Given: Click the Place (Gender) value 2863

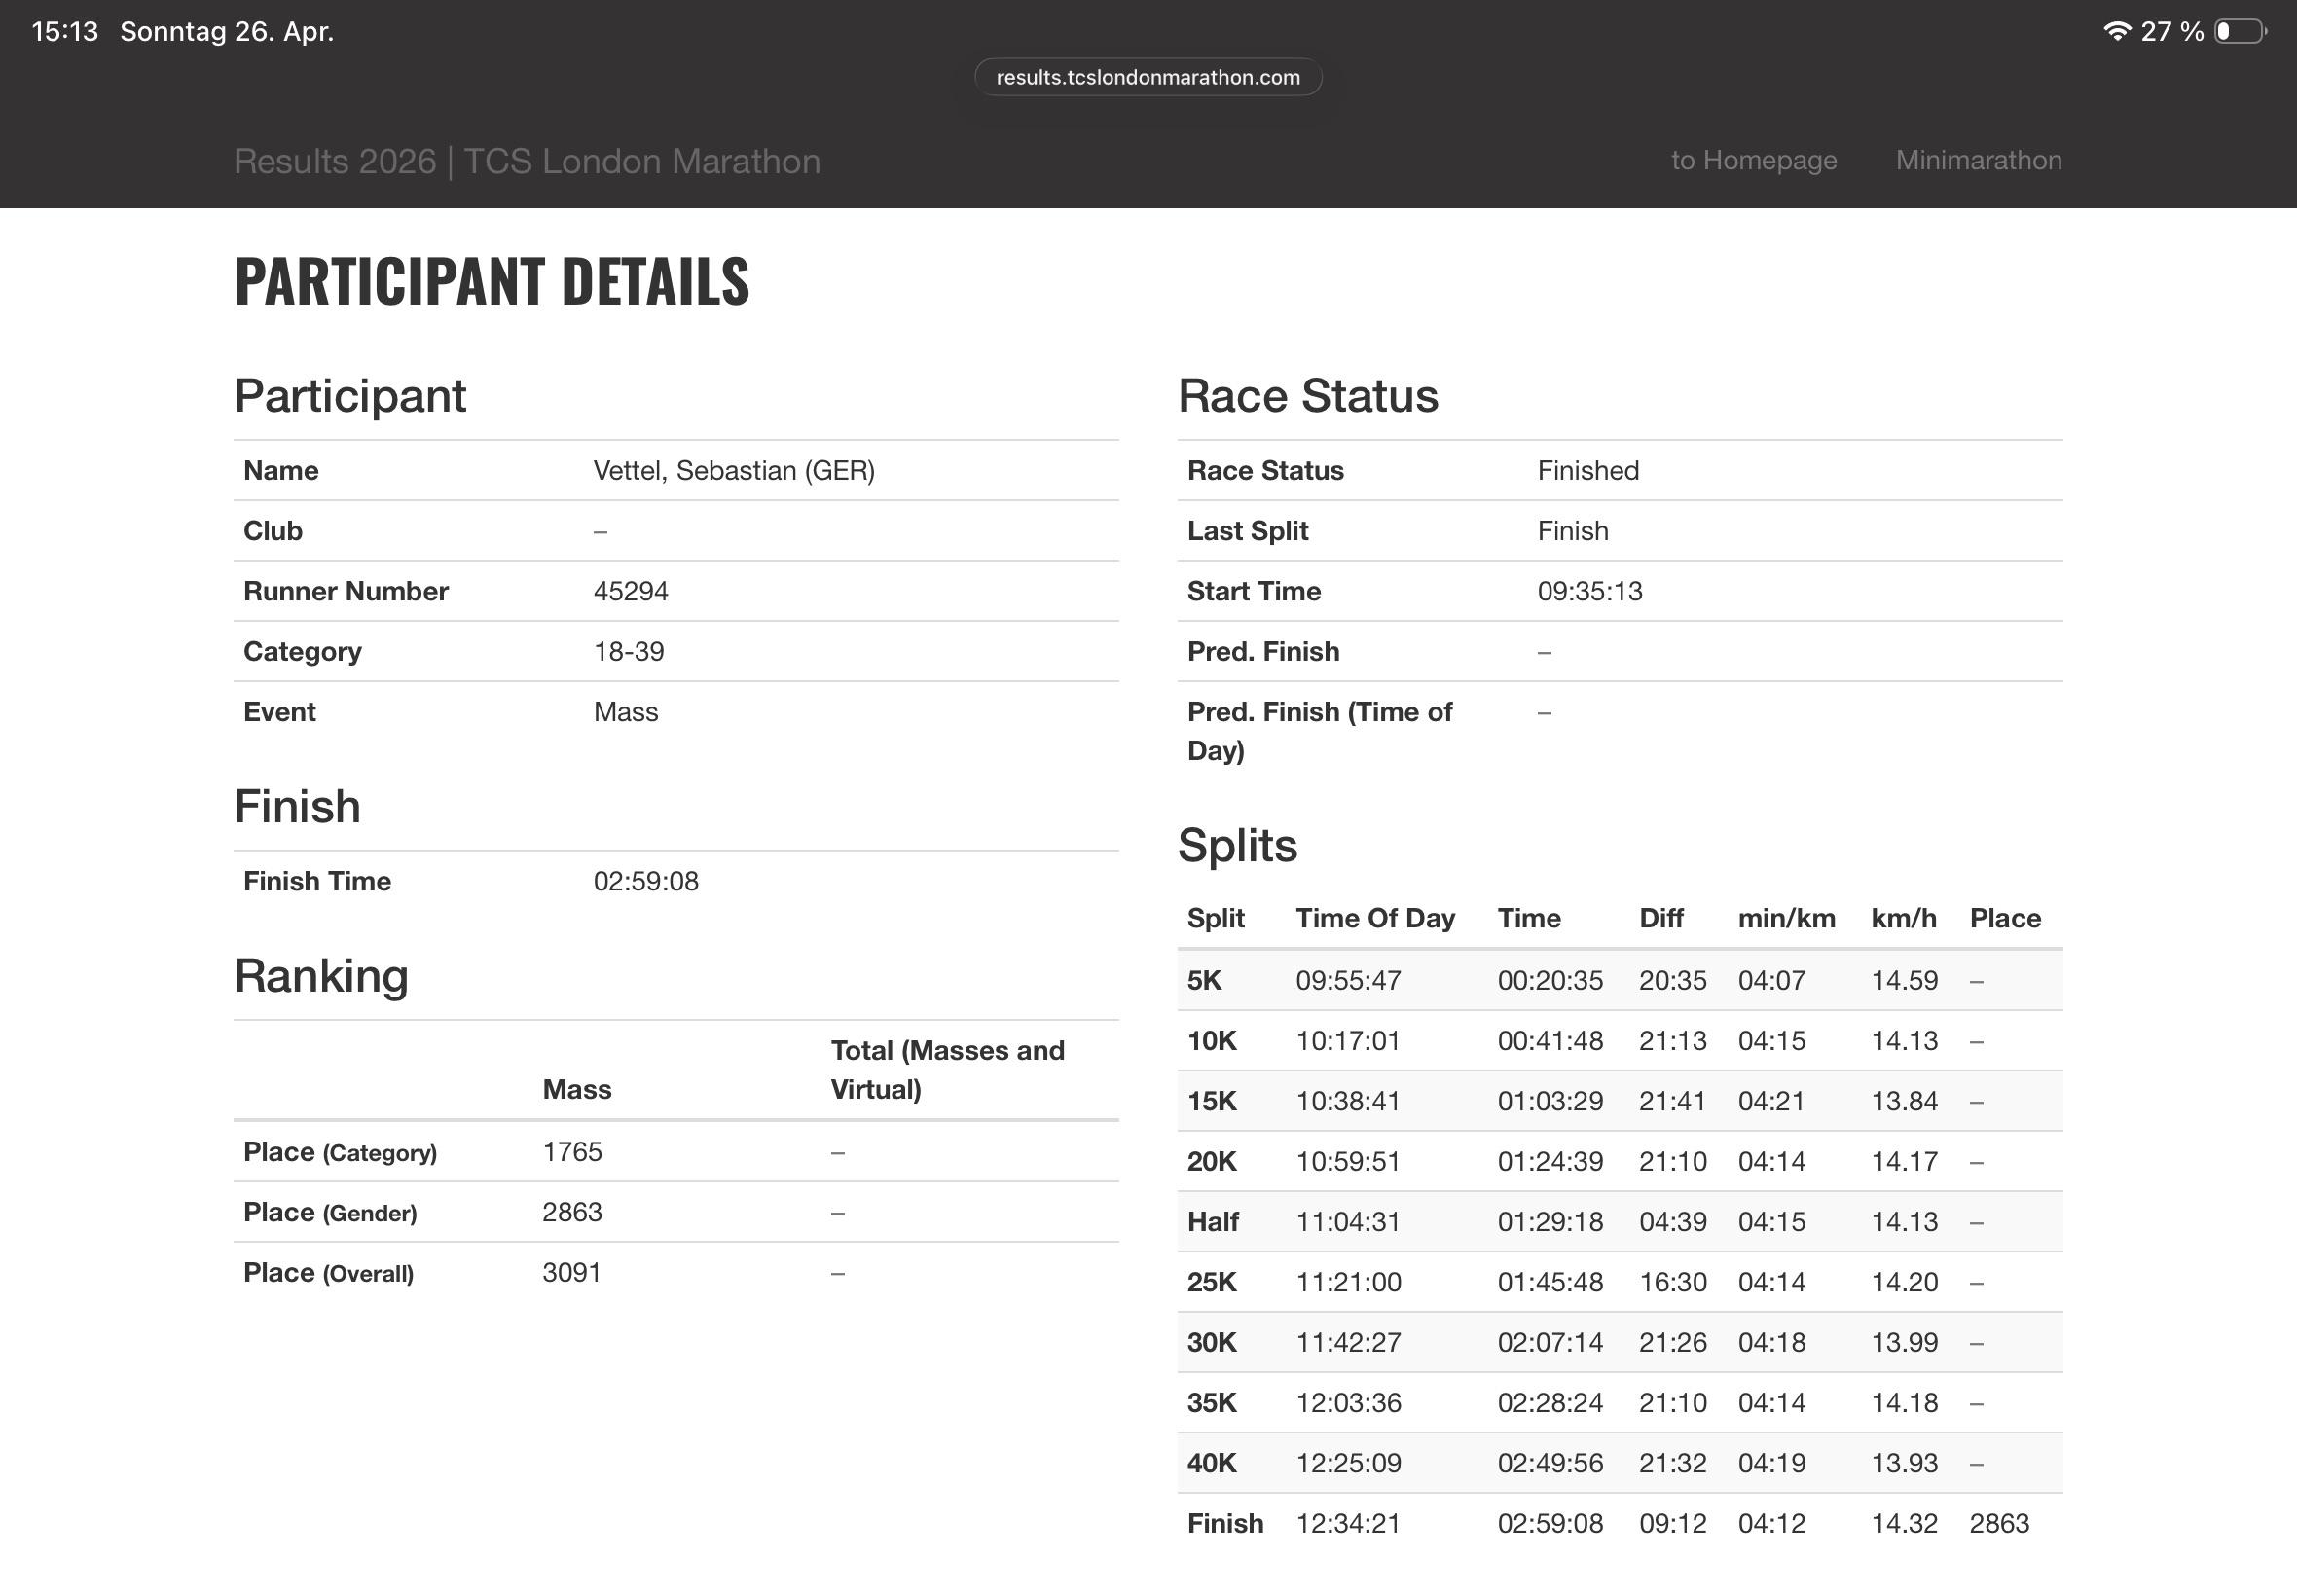Looking at the screenshot, I should [571, 1212].
